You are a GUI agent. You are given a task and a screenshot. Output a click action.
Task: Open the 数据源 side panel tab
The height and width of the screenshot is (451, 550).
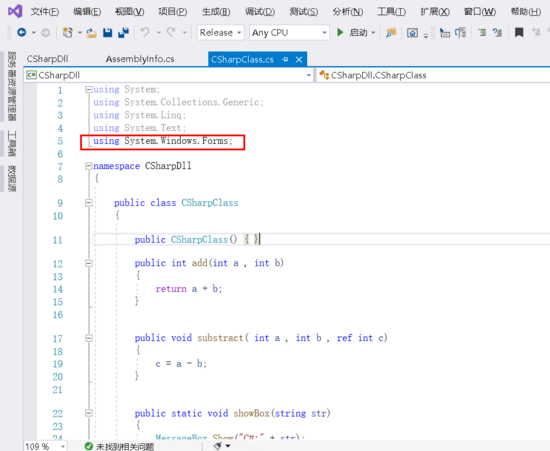12,179
